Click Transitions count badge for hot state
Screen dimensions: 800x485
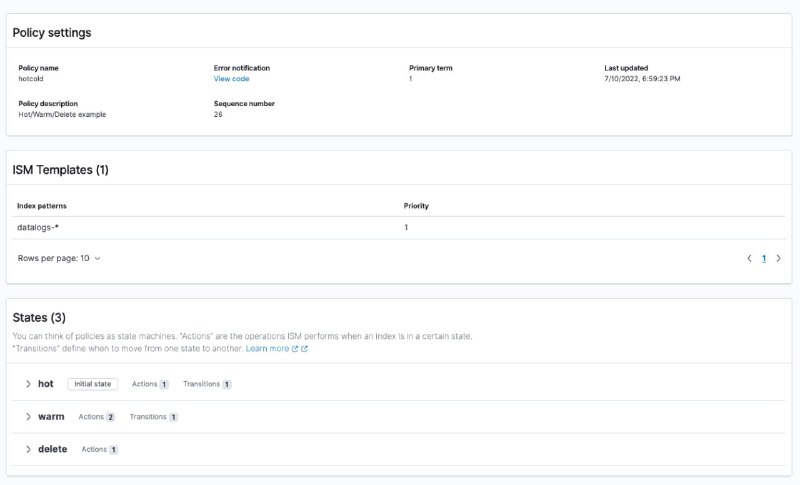[227, 385]
